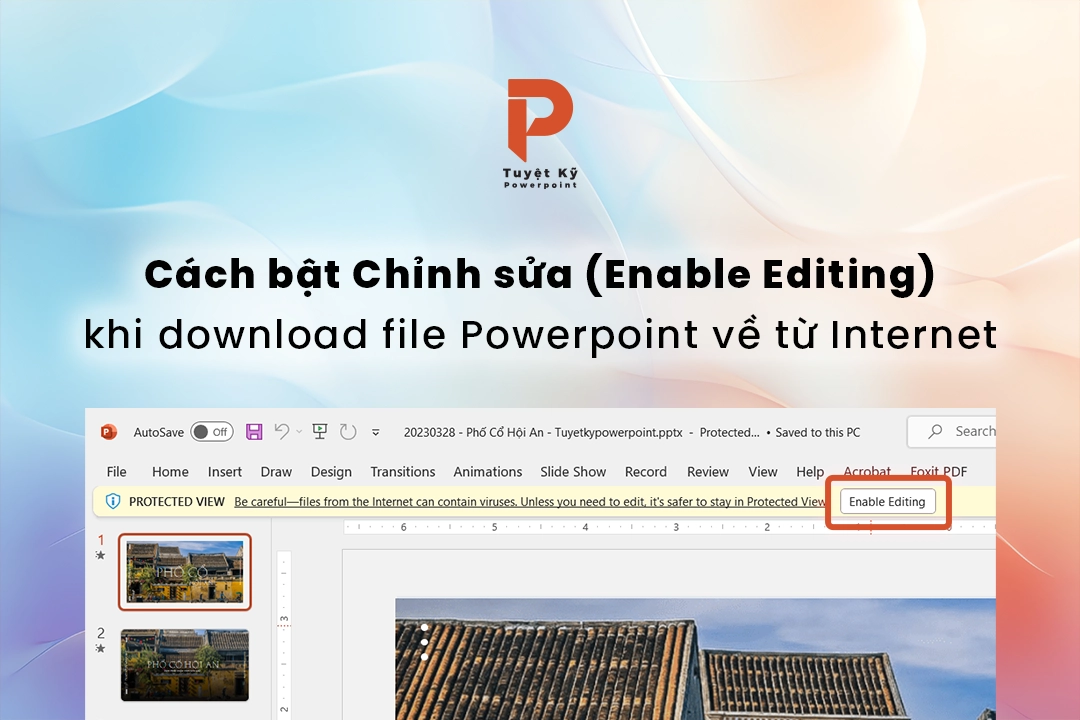Expand Customize Quick Access Toolbar dropdown
The width and height of the screenshot is (1080, 720).
tap(376, 432)
